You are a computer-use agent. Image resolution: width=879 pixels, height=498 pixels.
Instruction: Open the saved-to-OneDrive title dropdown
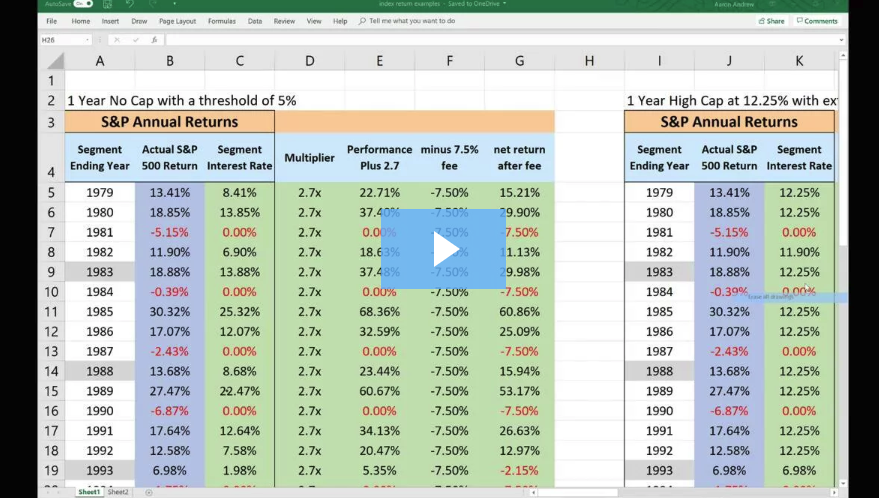coord(505,4)
